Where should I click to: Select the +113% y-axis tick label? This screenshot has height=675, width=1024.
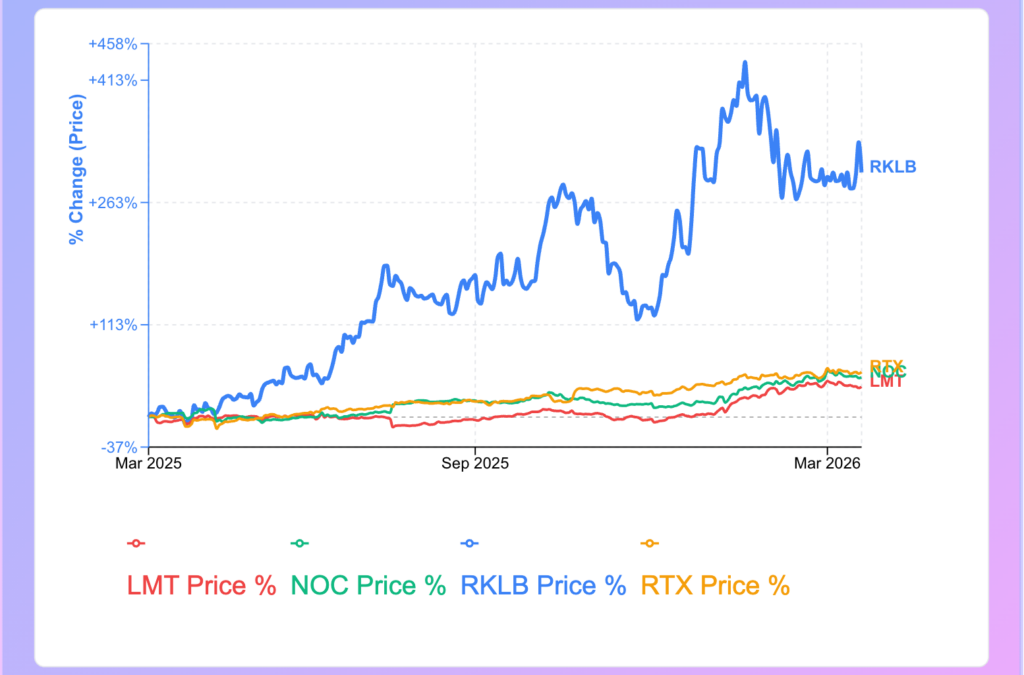pos(119,324)
